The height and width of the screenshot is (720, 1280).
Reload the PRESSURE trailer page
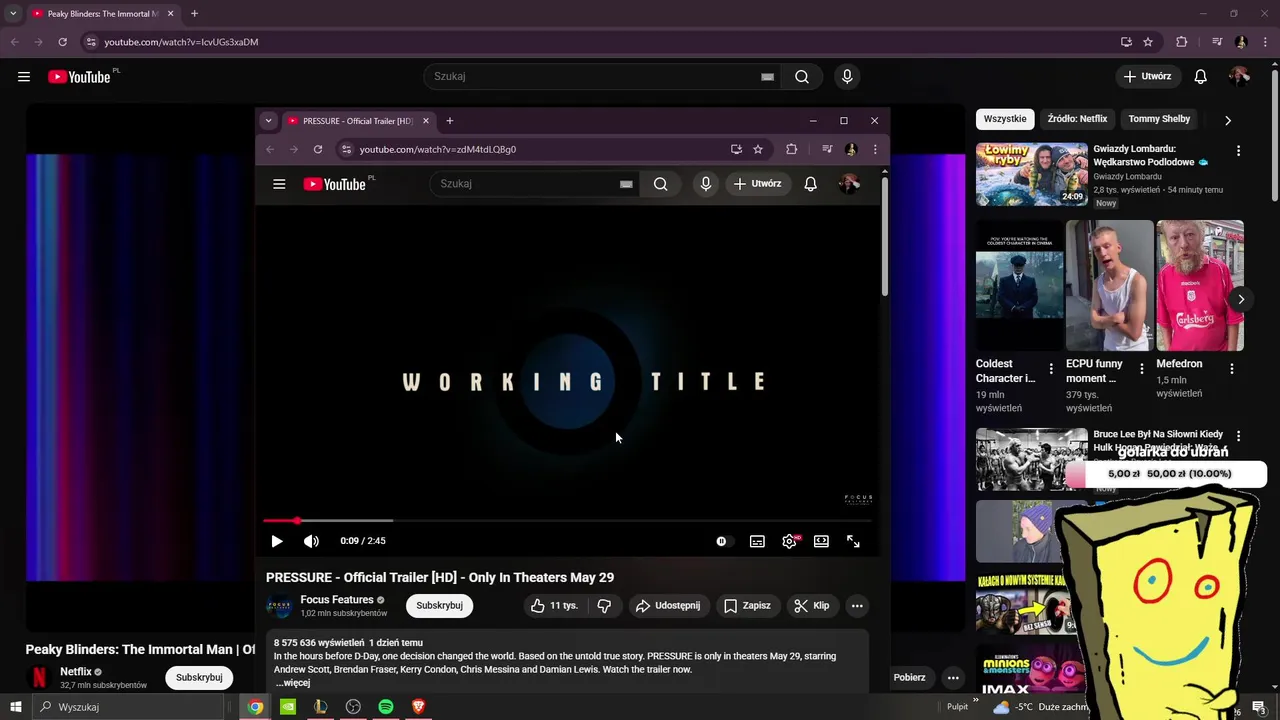tap(318, 149)
